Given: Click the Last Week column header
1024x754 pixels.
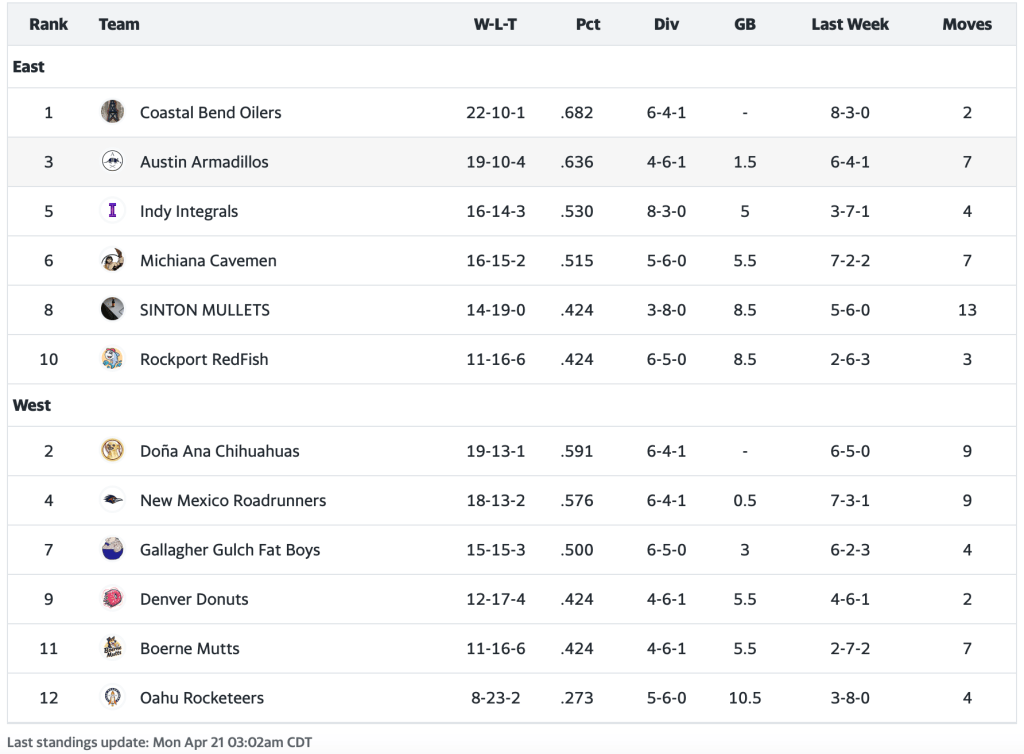Looking at the screenshot, I should point(850,24).
